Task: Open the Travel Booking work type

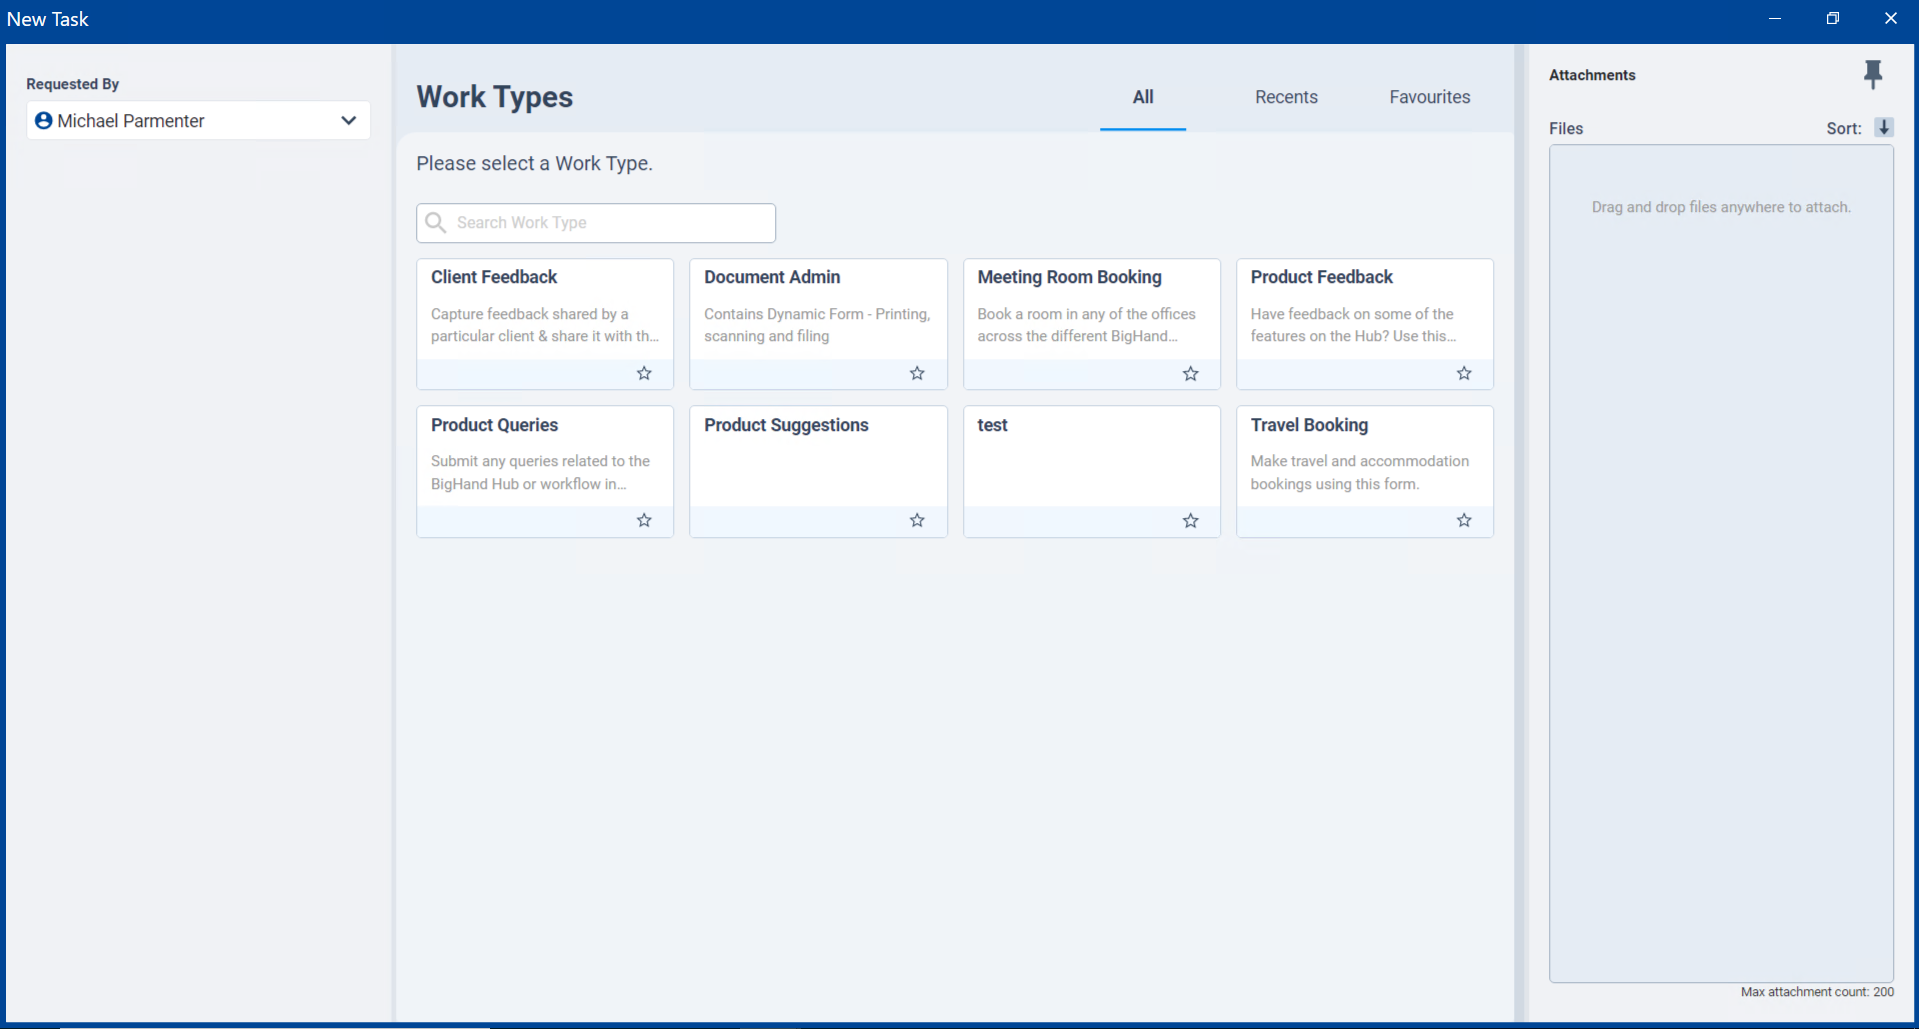Action: (x=1364, y=455)
